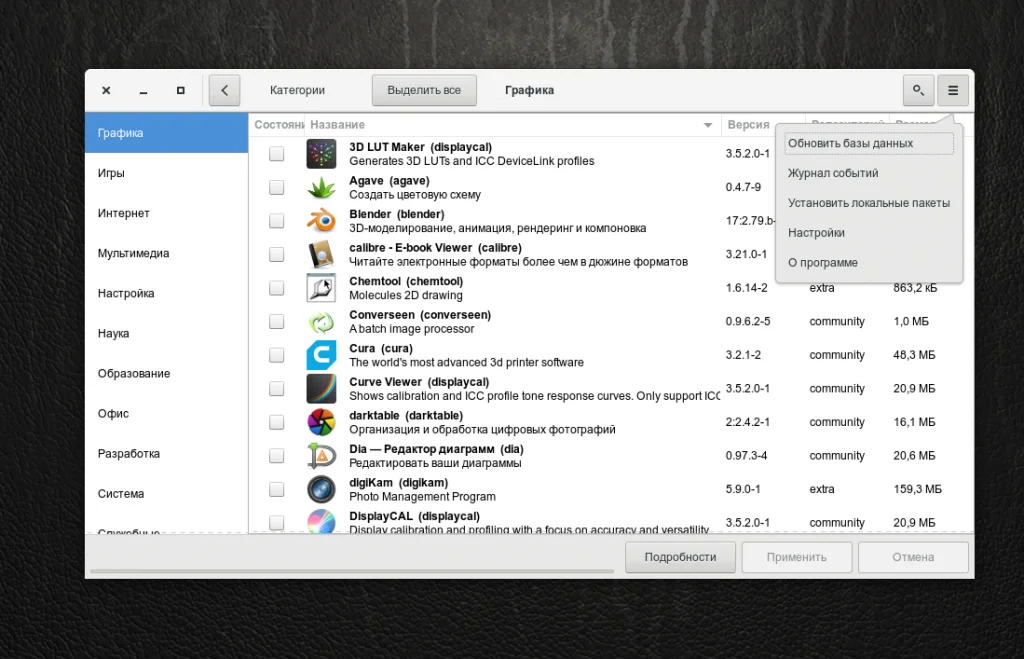Choose Обновить базы данных from menu

(x=869, y=143)
